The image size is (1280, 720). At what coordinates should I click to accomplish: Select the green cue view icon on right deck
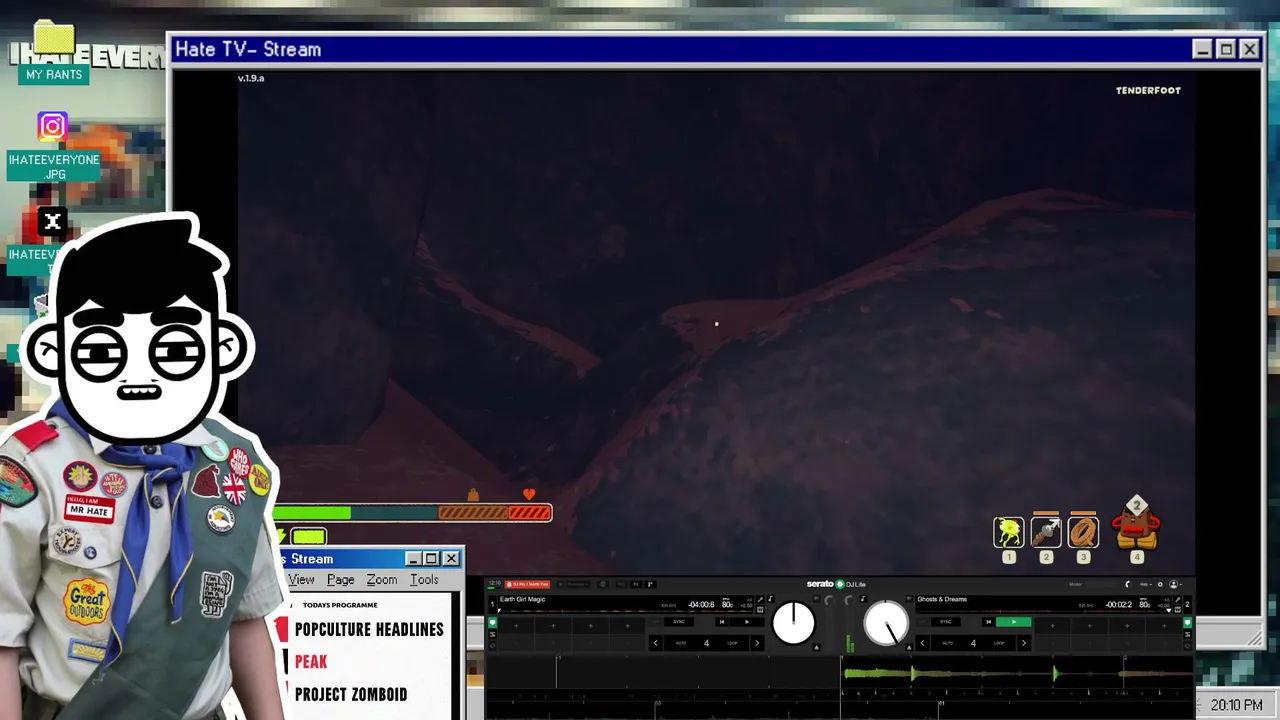pyautogui.click(x=1188, y=622)
